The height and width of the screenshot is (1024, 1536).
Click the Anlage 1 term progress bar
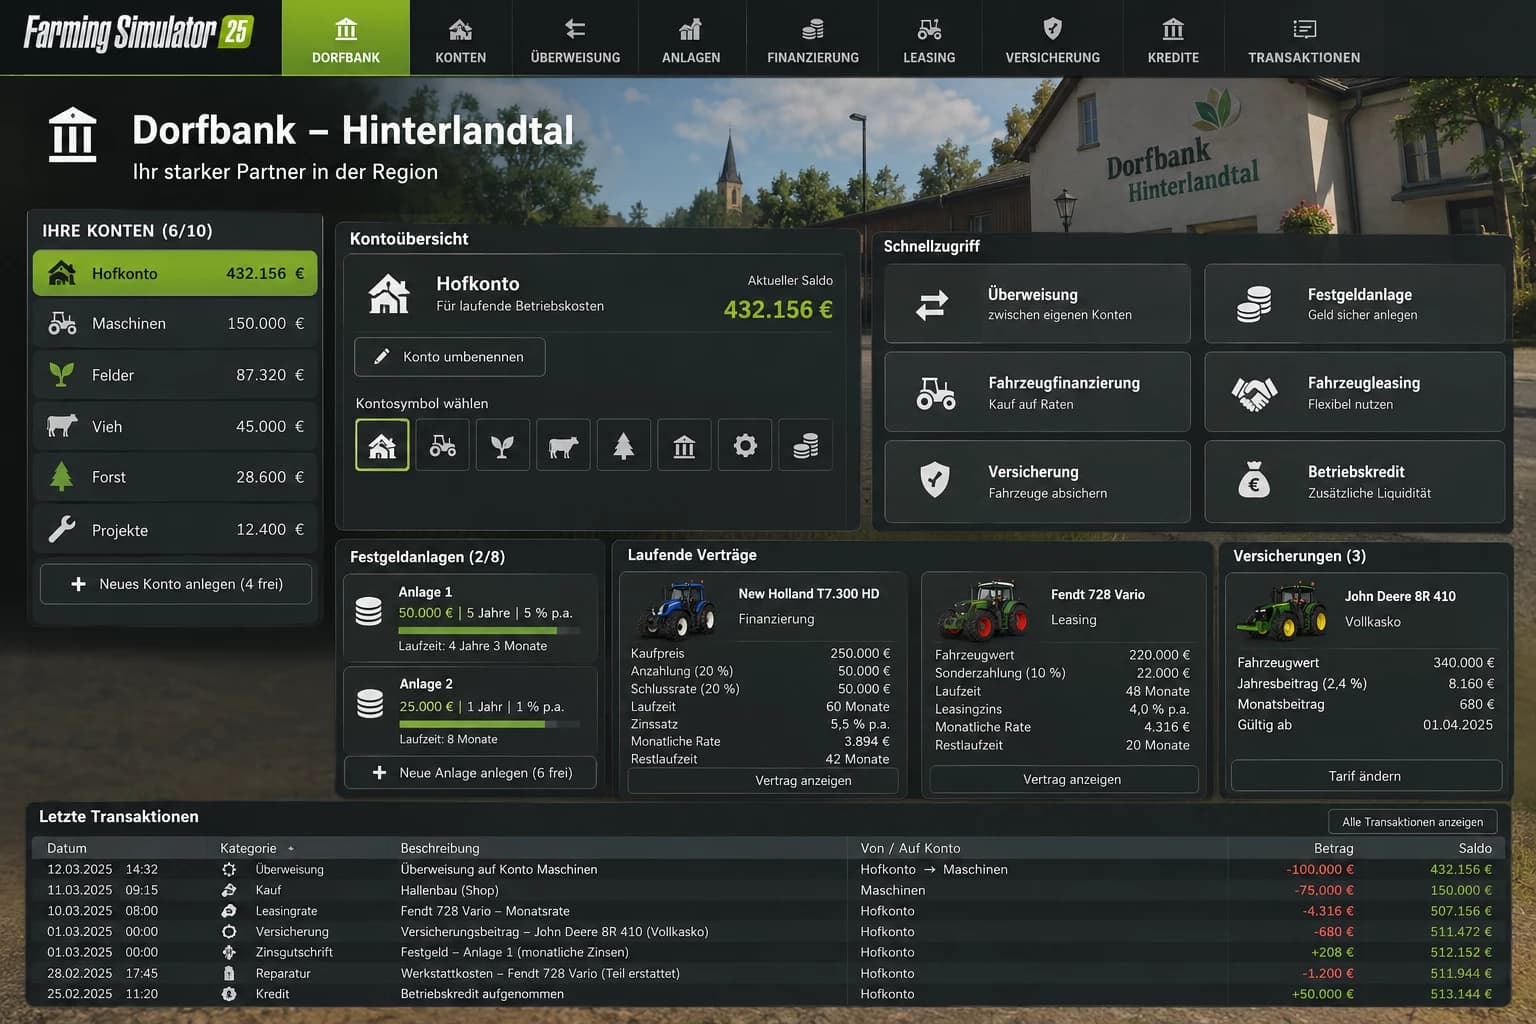[x=488, y=631]
